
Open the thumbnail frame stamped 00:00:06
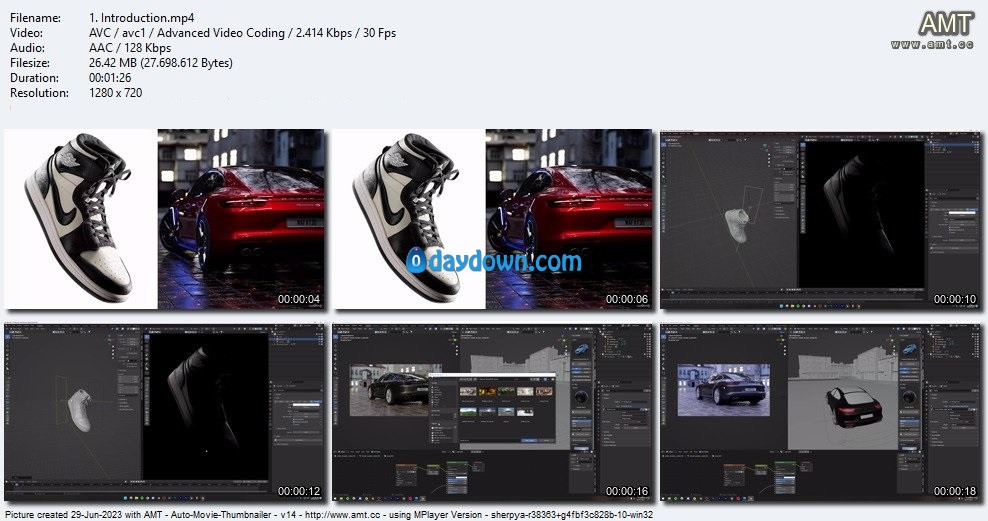point(493,219)
